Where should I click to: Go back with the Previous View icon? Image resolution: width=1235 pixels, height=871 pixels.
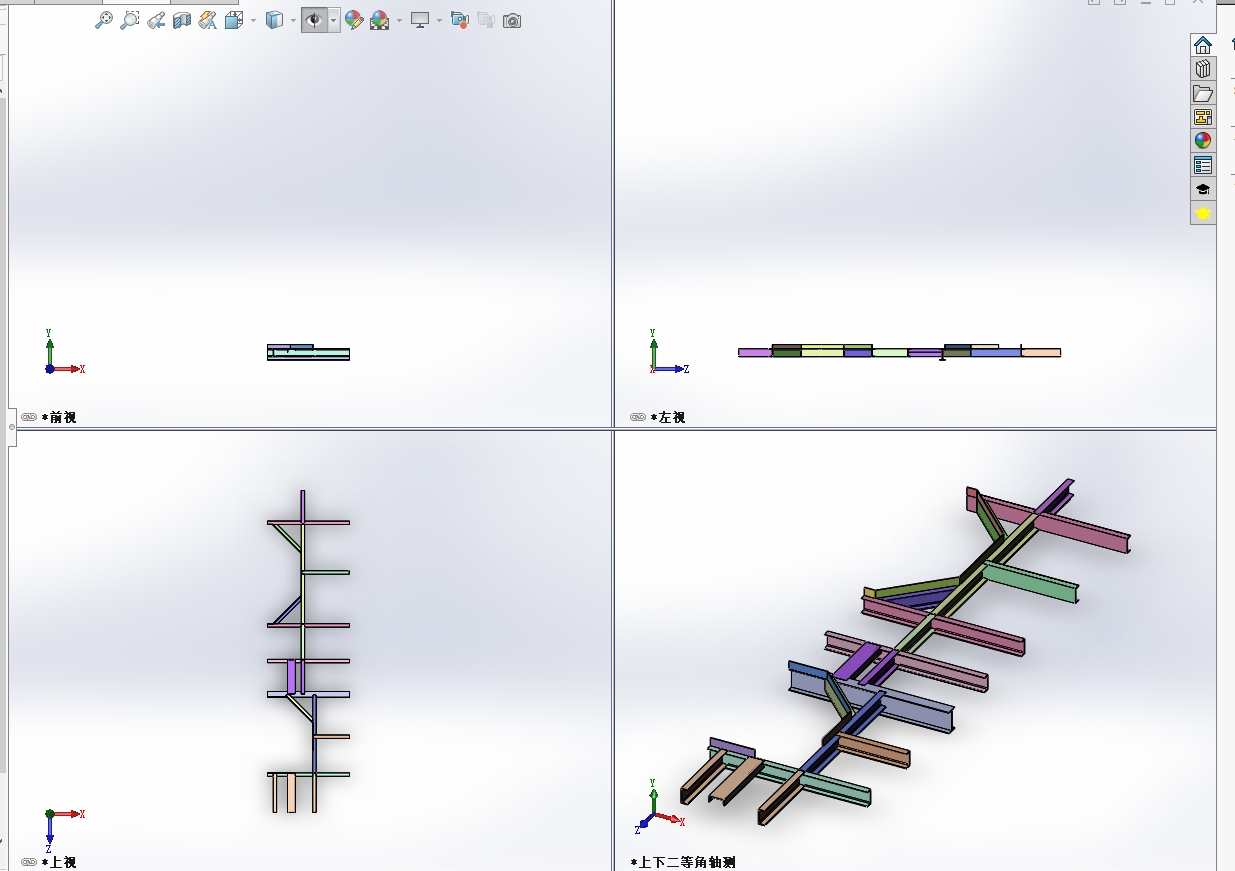point(156,20)
